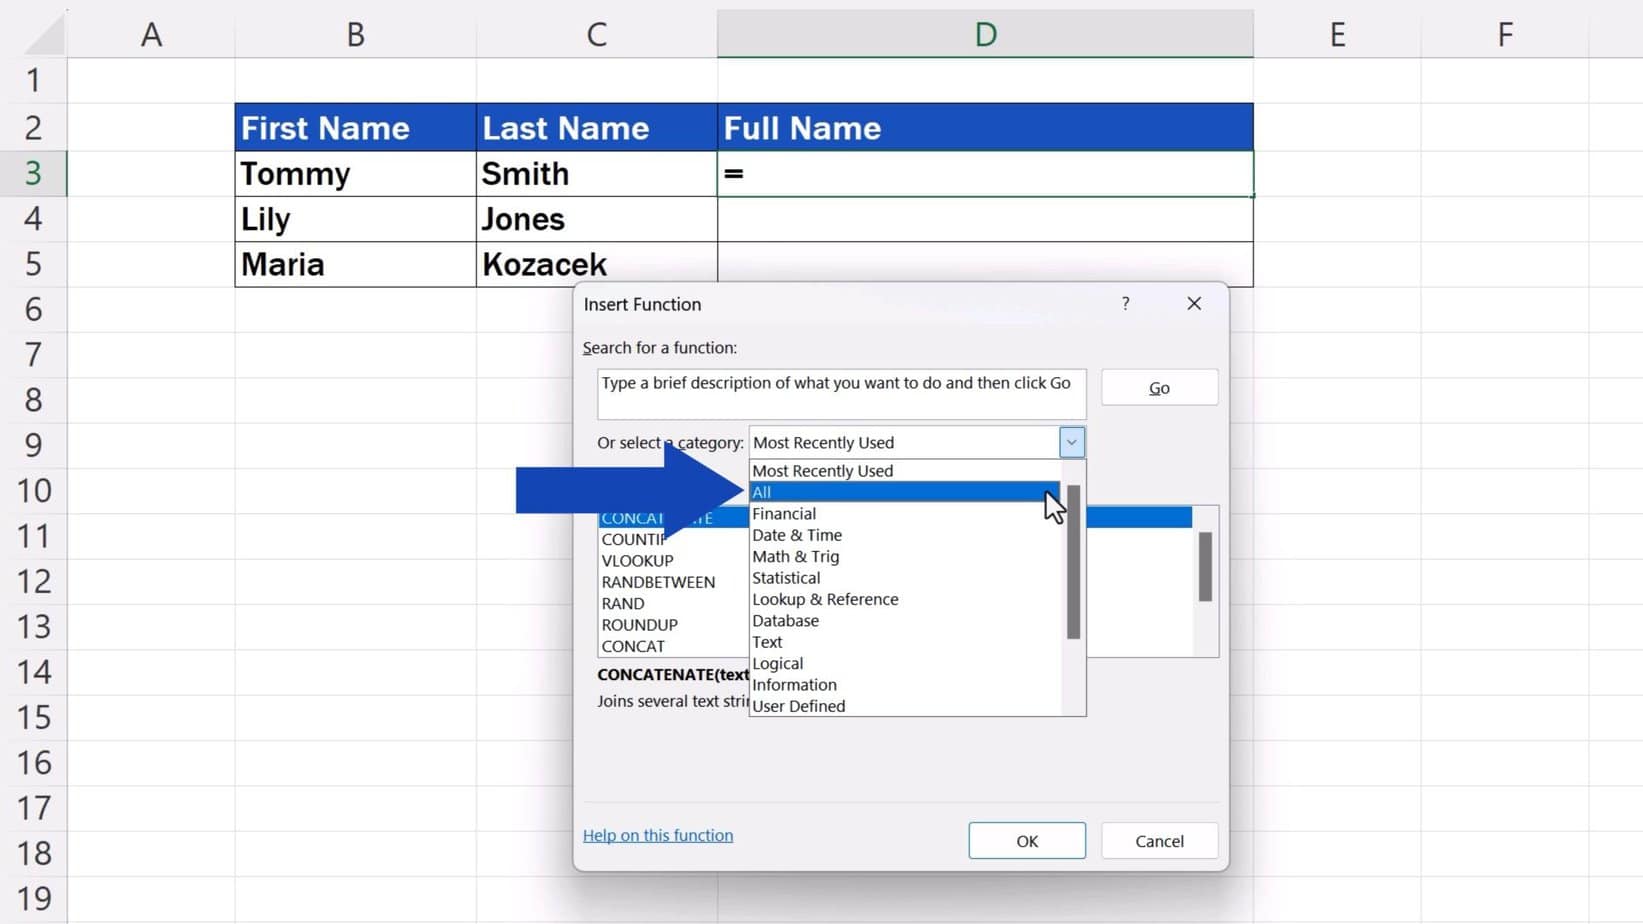Click the function list scrollbar

[x=1205, y=567]
